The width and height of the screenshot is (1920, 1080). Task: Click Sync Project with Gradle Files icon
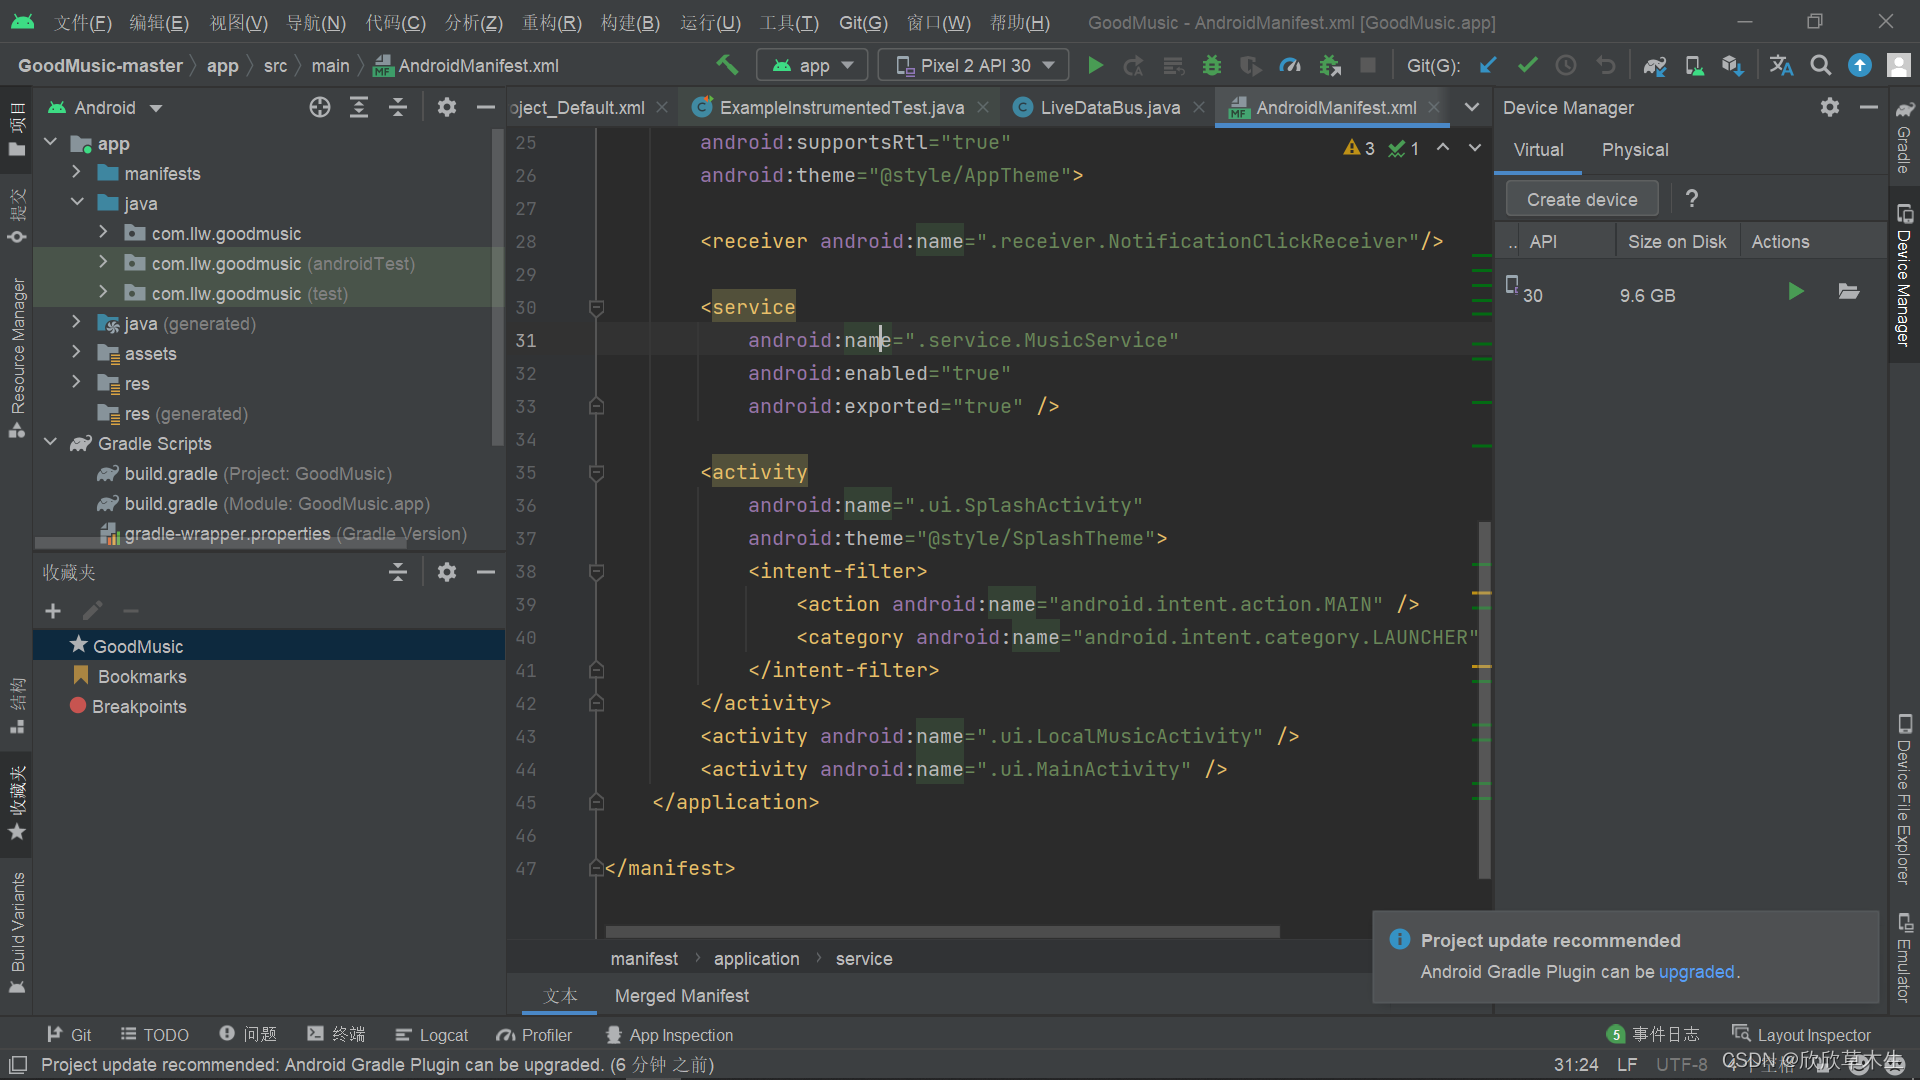(x=1655, y=66)
